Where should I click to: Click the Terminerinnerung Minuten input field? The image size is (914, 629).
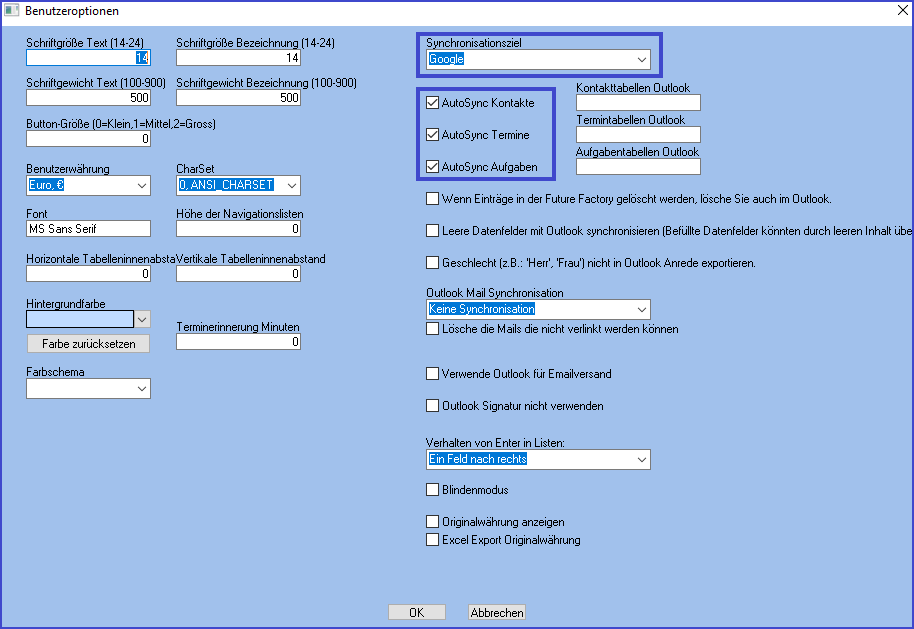[x=238, y=341]
